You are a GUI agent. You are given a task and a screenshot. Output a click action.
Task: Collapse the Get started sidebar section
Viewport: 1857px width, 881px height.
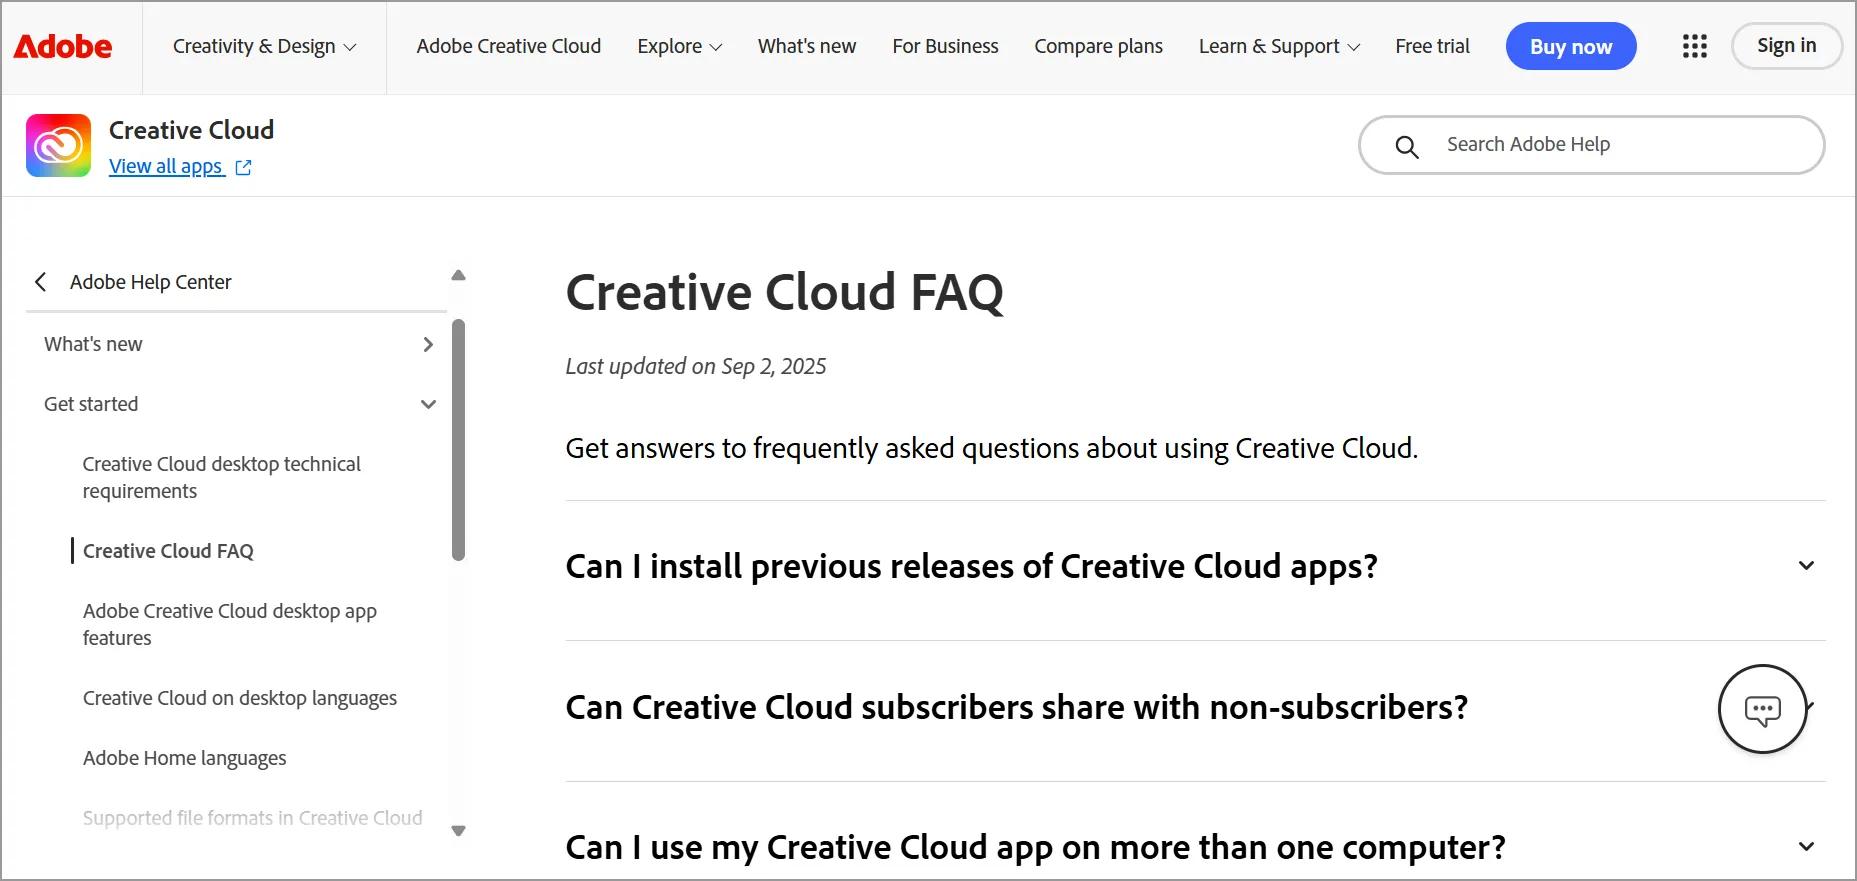click(x=238, y=404)
